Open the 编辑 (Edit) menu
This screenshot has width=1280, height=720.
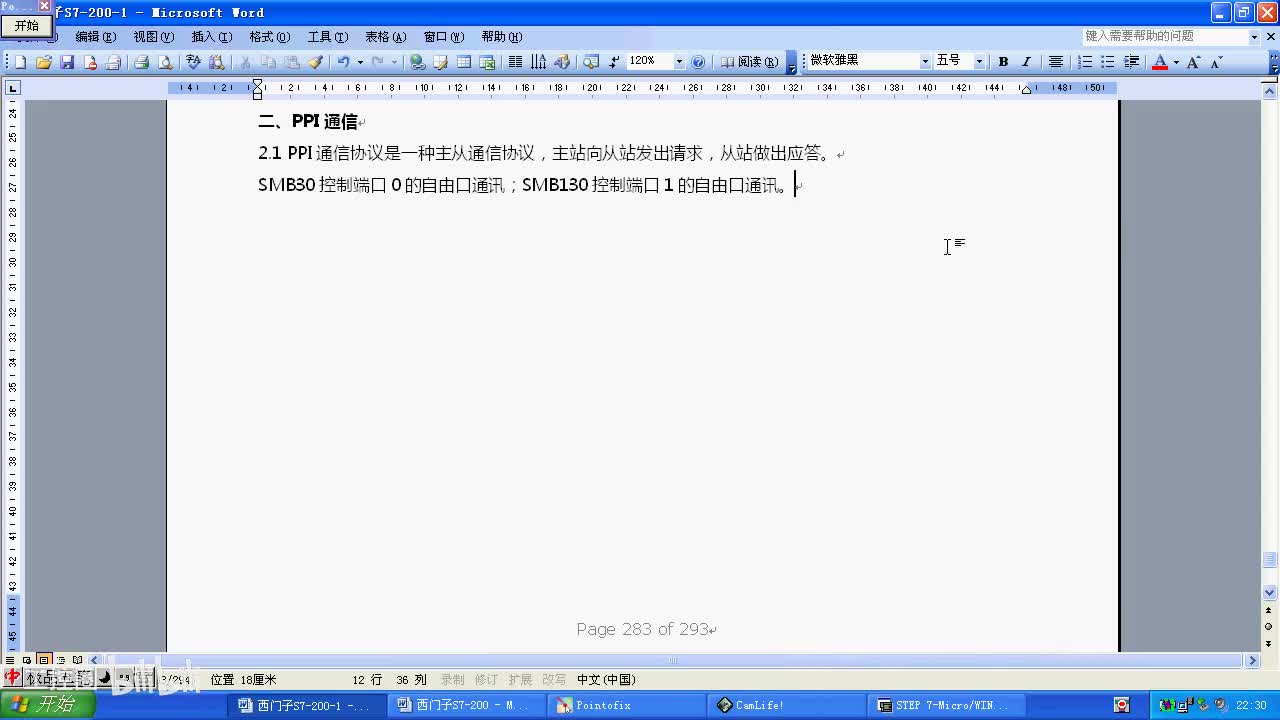(x=95, y=37)
